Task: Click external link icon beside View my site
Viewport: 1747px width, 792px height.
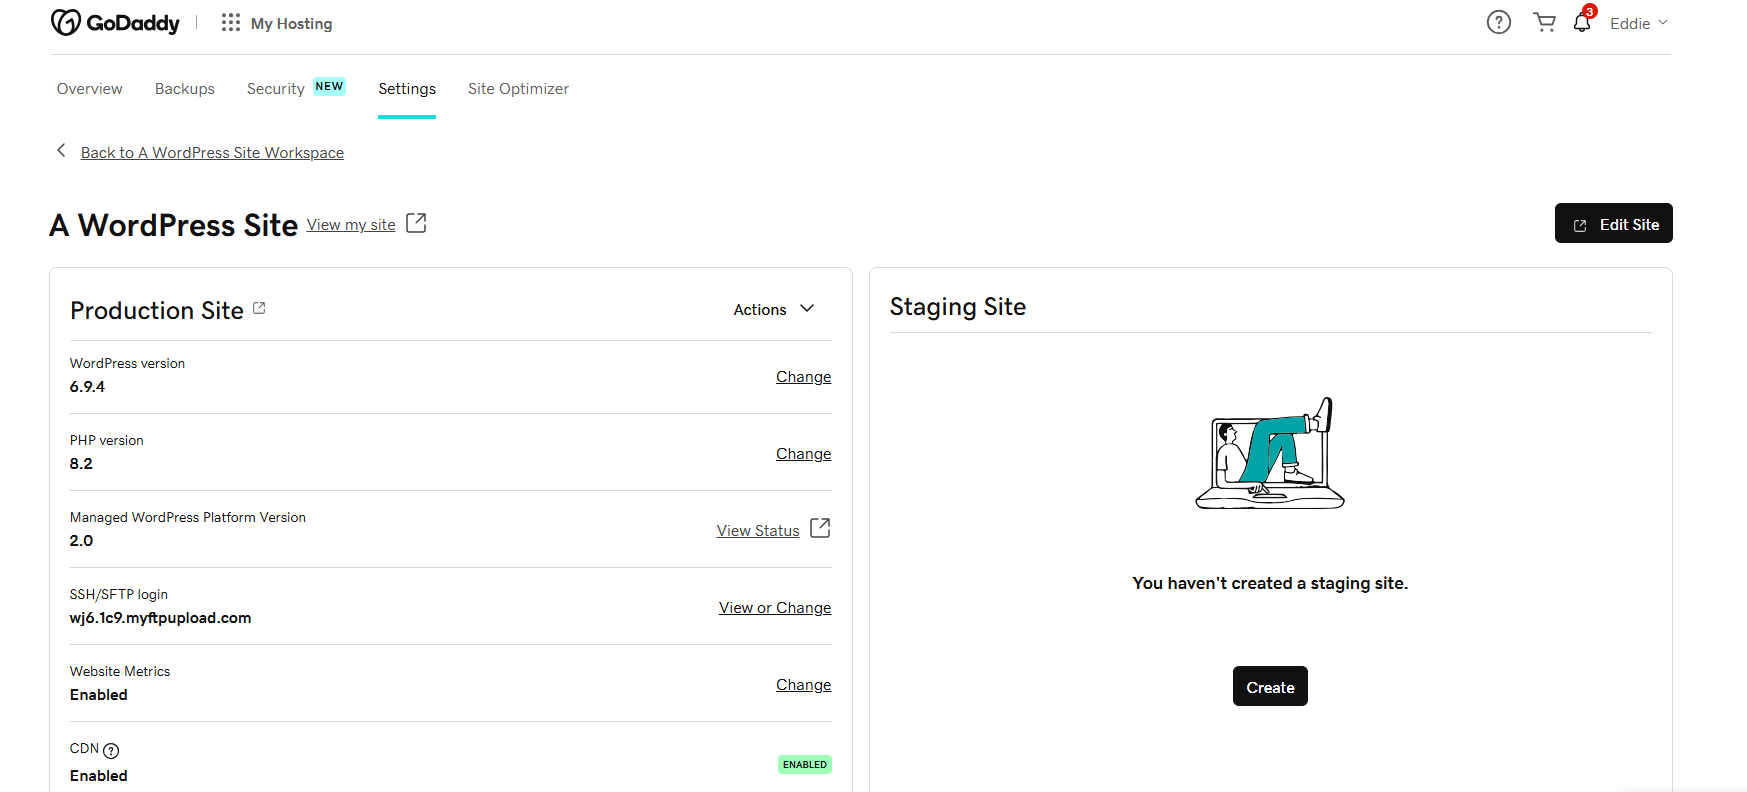Action: click(416, 223)
